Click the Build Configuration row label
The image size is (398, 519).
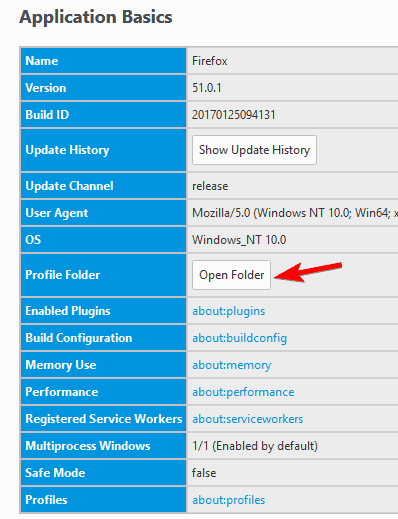point(79,338)
